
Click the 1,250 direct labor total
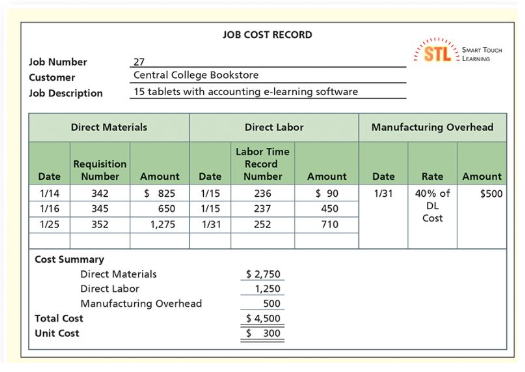pos(268,289)
